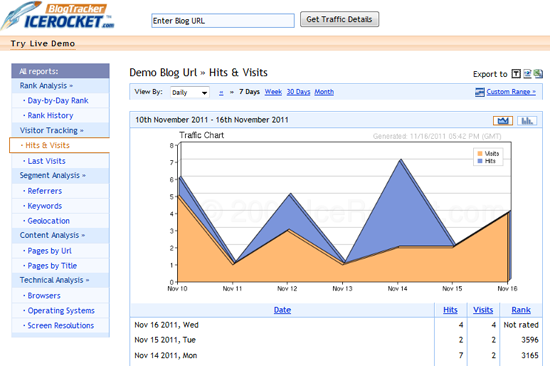Show the Month range
Viewport: 550px width, 366px height.
(x=324, y=92)
